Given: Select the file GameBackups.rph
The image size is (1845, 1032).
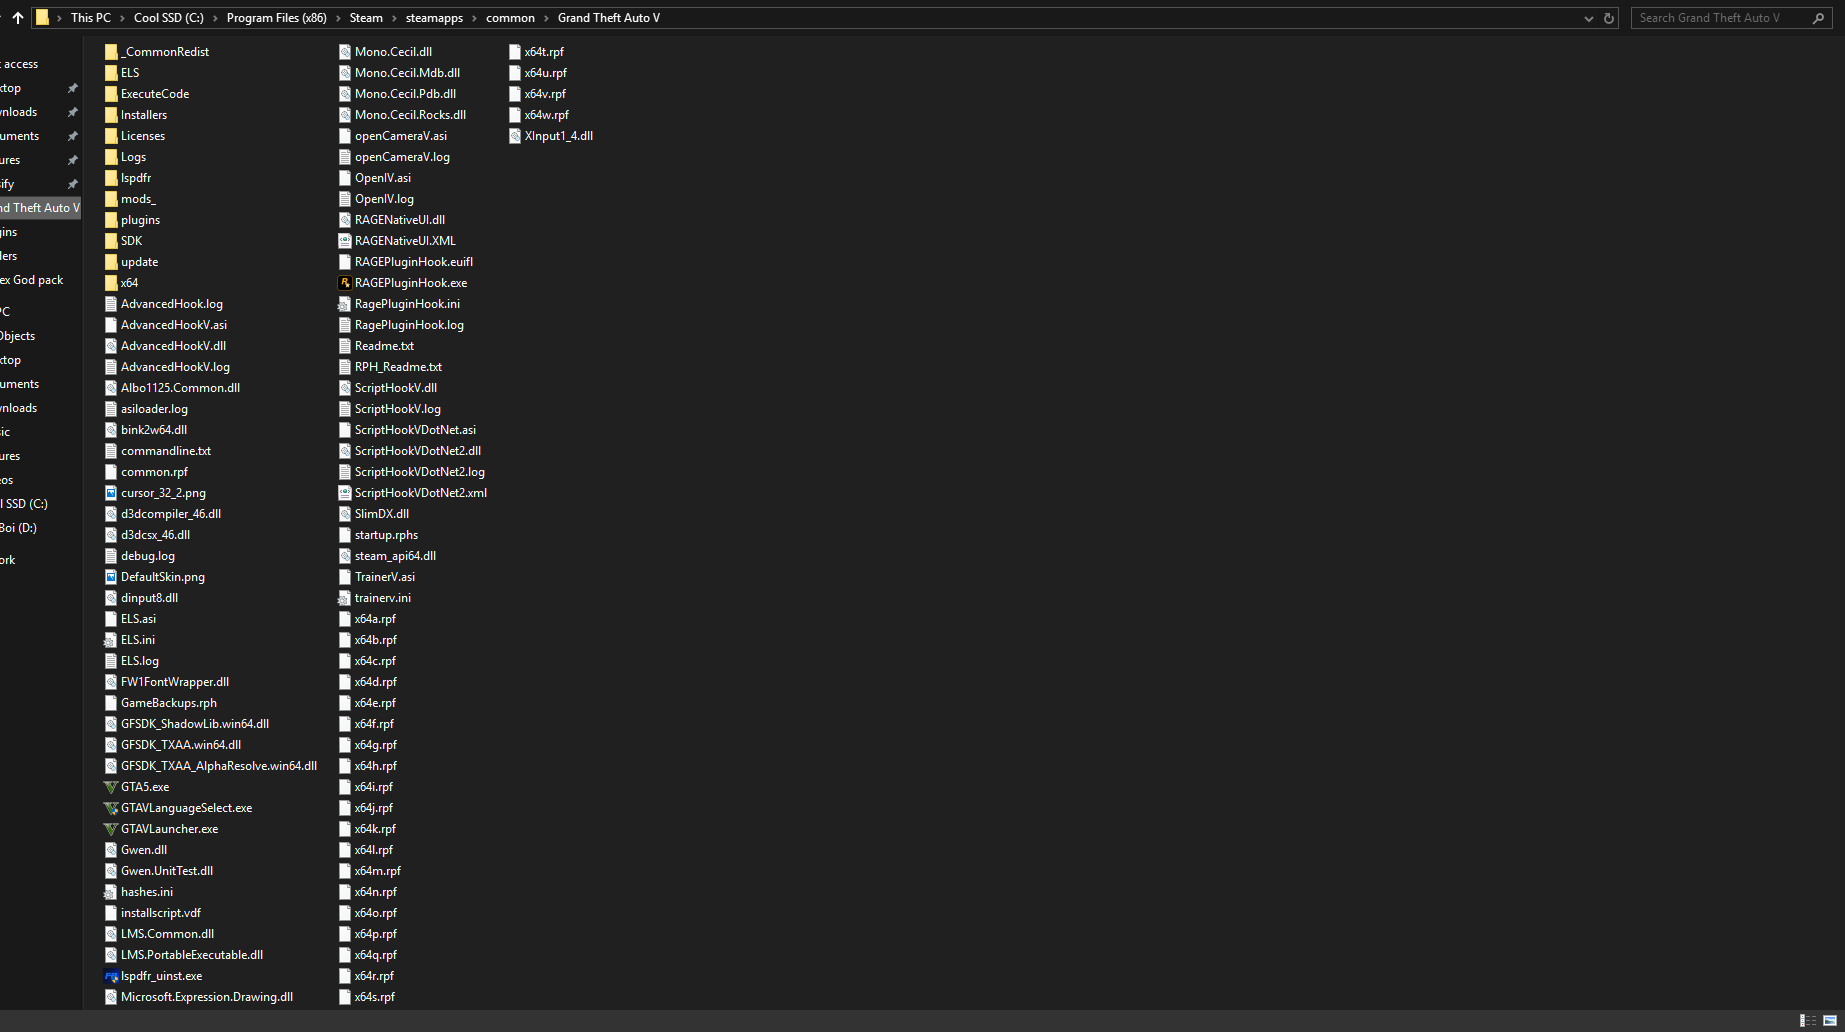Looking at the screenshot, I should 169,703.
